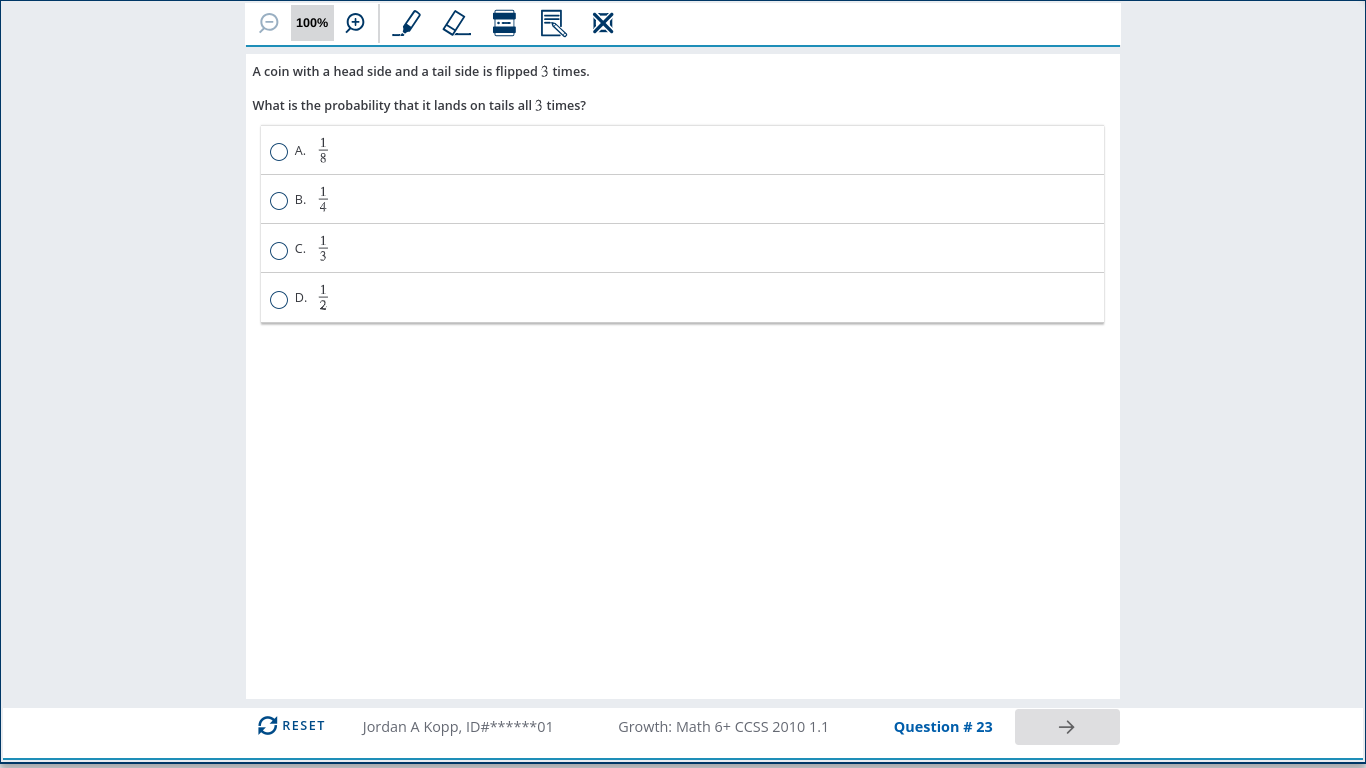The width and height of the screenshot is (1366, 768).
Task: Click the Question # 23 label
Action: point(943,727)
